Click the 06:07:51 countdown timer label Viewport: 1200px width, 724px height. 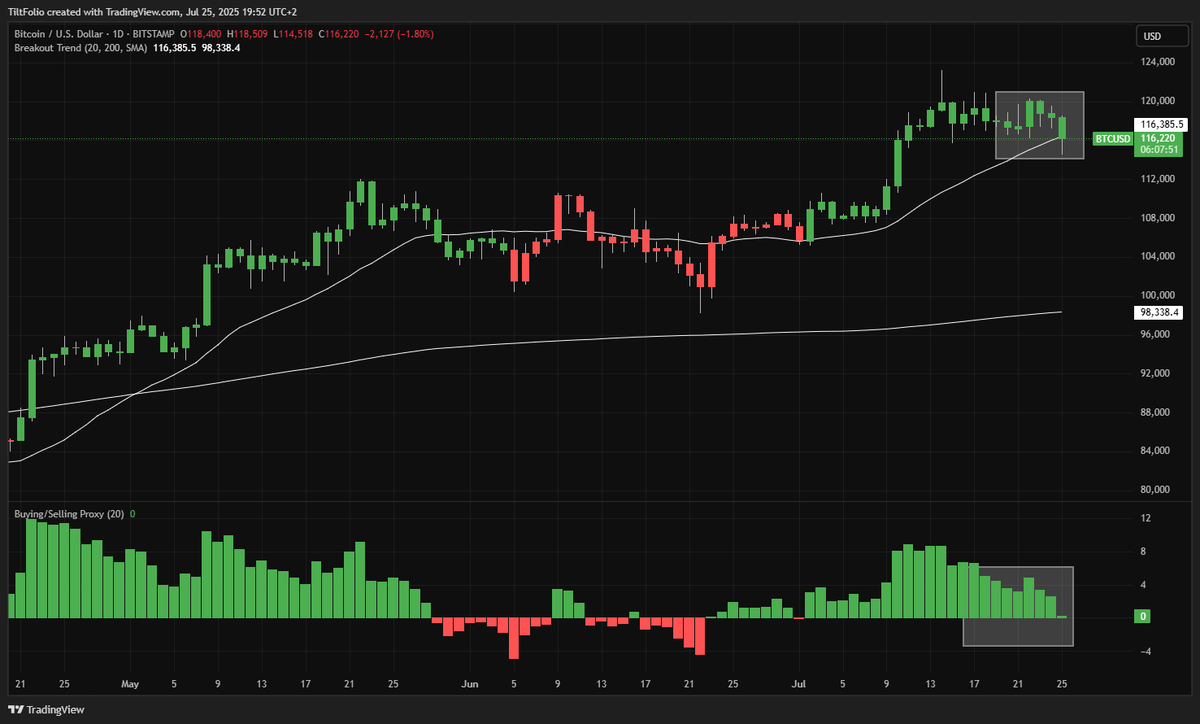point(1160,150)
